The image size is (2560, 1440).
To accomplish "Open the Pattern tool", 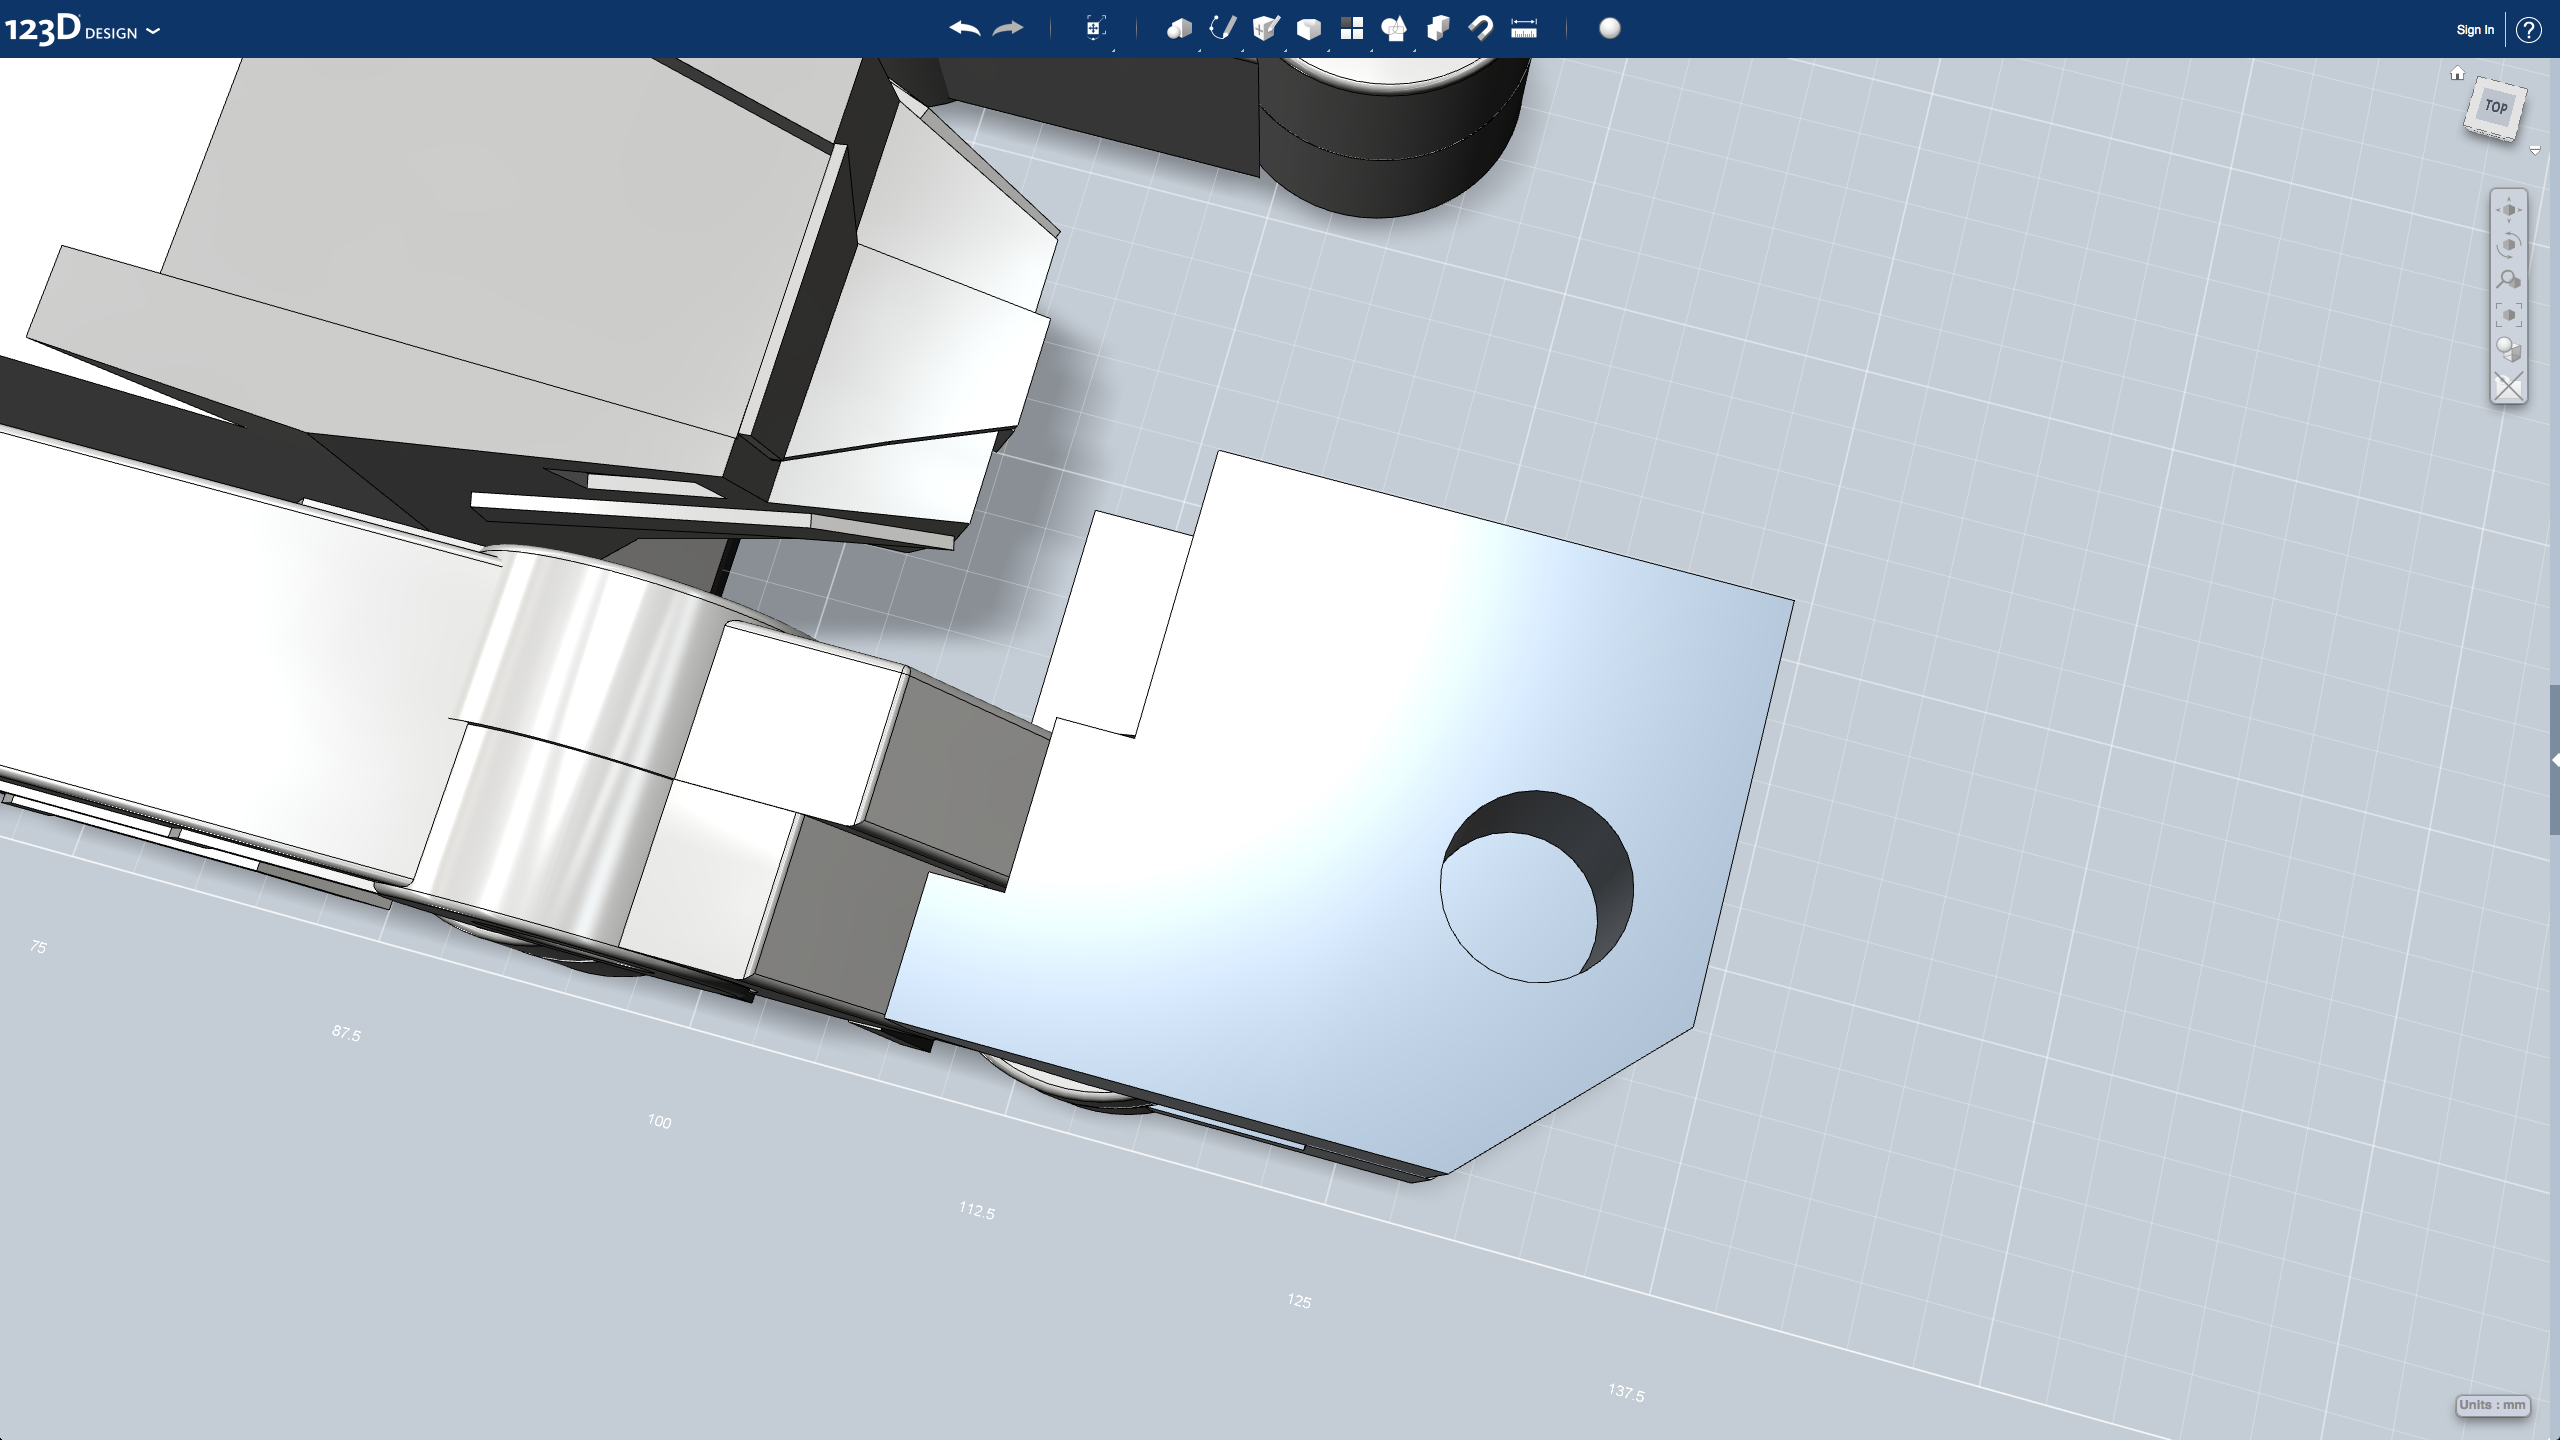I will [1352, 29].
